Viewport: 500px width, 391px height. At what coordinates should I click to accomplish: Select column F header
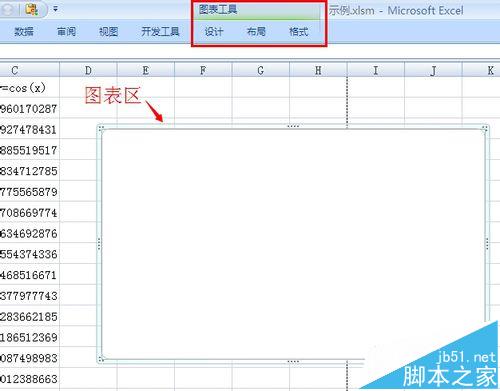coord(203,70)
